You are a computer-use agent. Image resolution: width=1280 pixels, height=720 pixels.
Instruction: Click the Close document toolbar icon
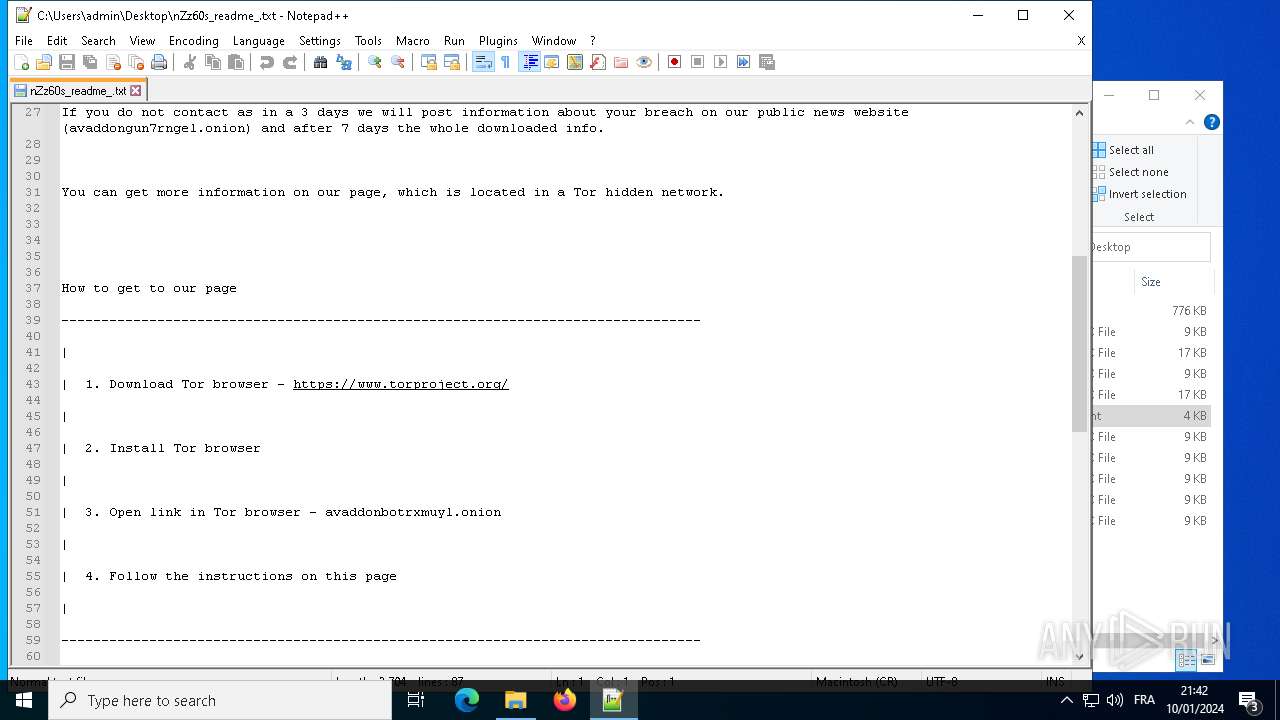coord(113,62)
